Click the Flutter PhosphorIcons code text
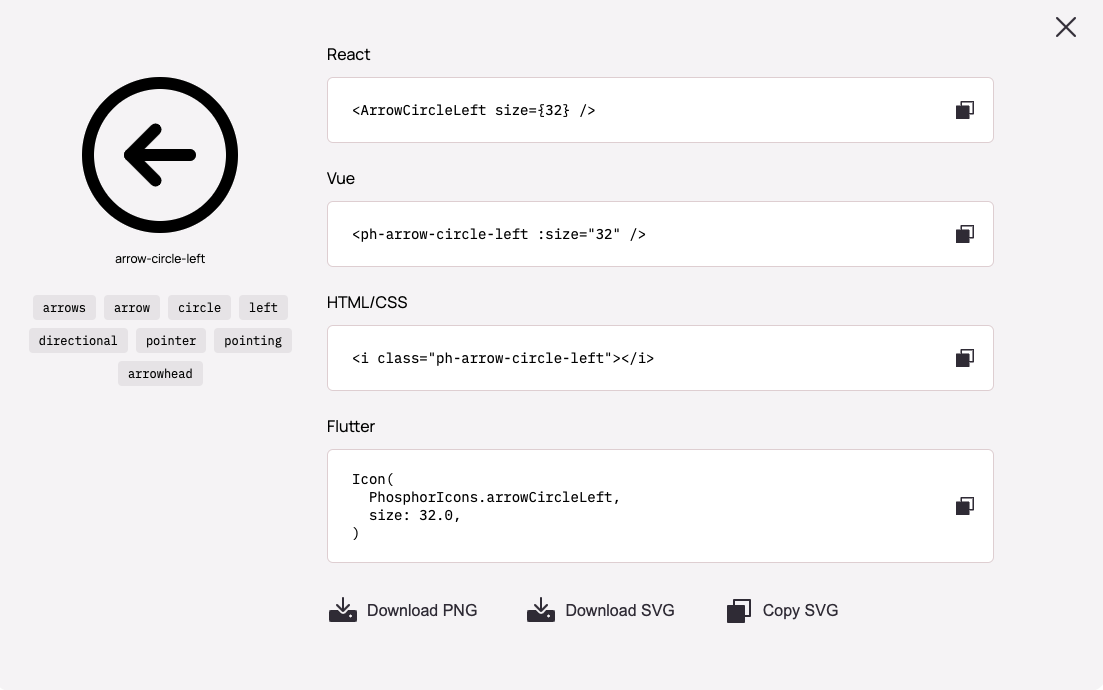The width and height of the screenshot is (1103, 690). pyautogui.click(x=494, y=497)
